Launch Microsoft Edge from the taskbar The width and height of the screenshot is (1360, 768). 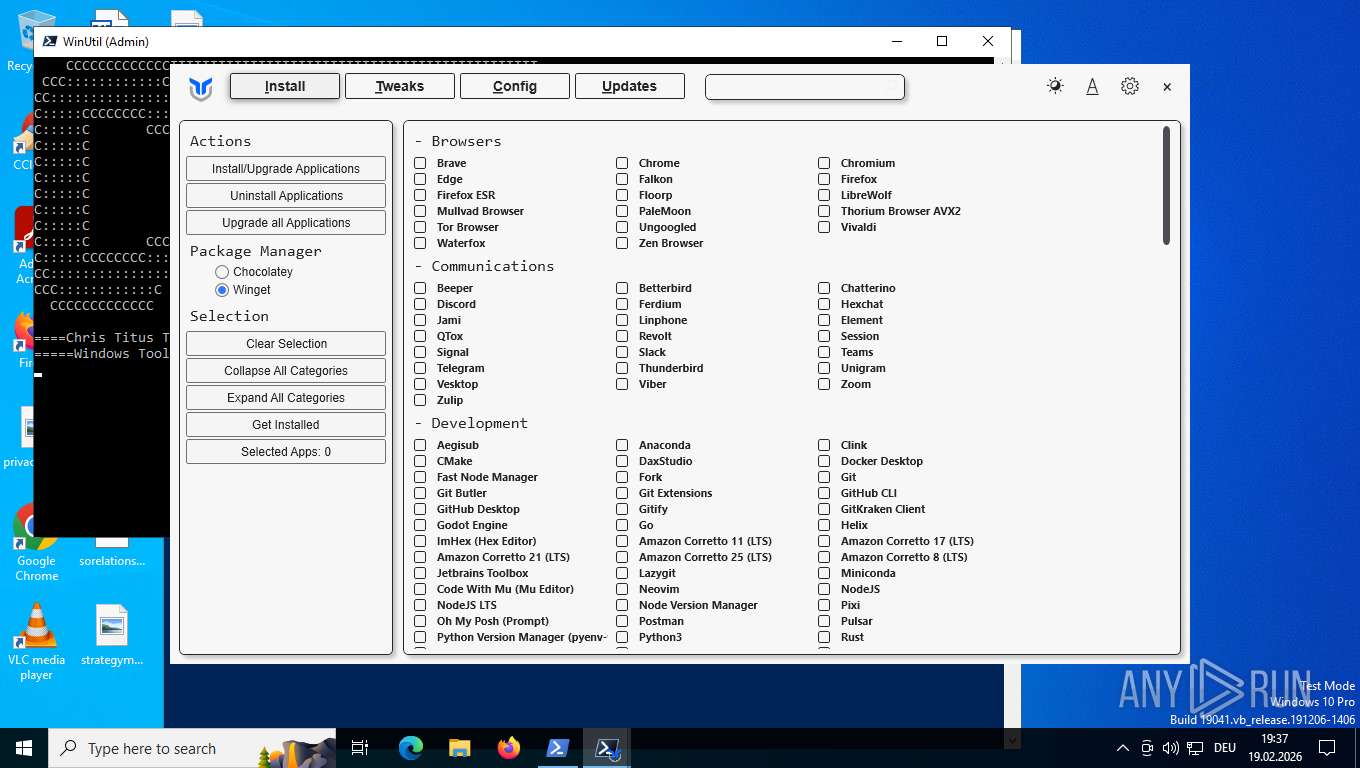411,748
